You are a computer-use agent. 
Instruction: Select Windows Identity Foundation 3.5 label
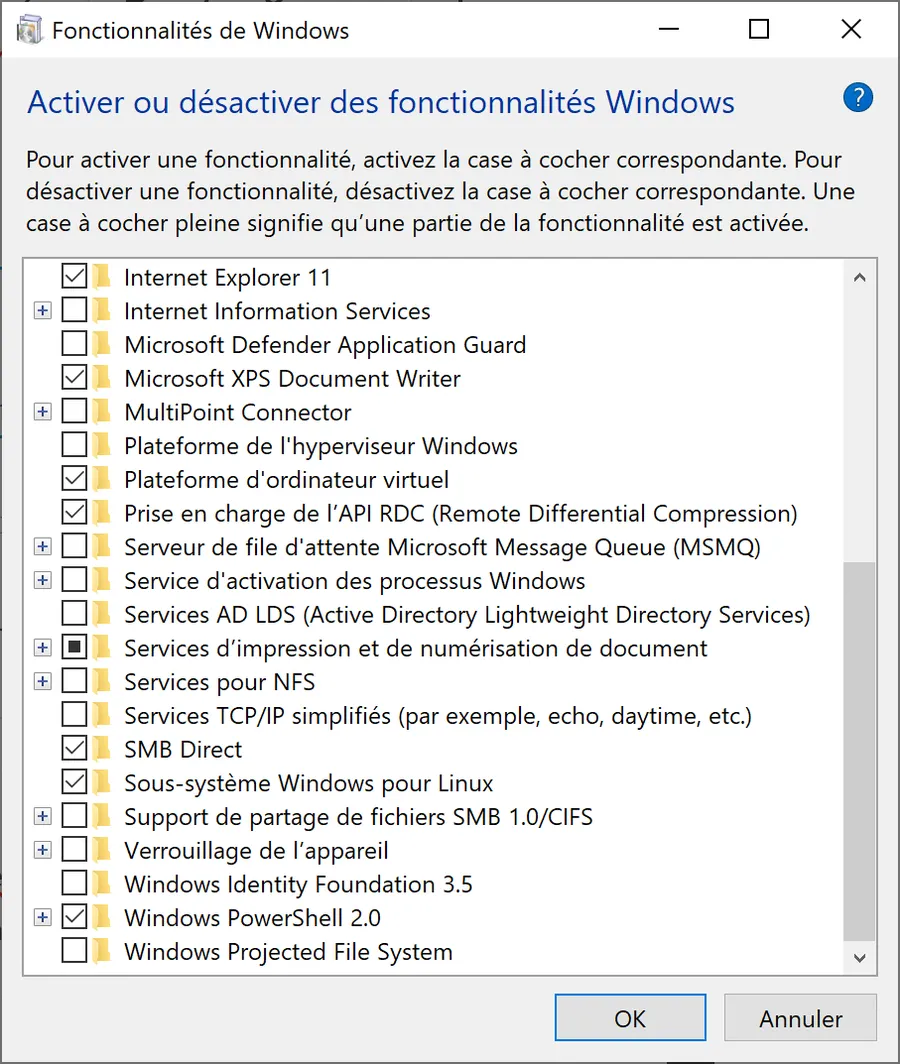(x=298, y=884)
